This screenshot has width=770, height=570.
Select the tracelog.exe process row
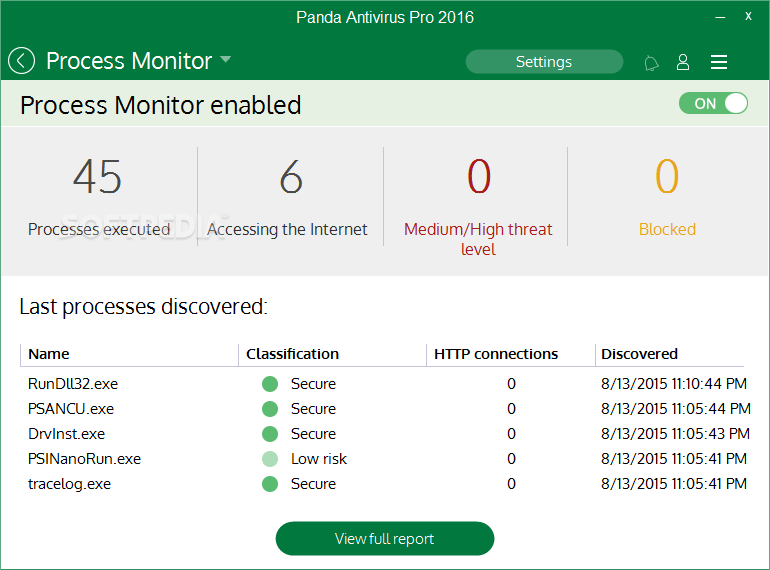point(385,484)
